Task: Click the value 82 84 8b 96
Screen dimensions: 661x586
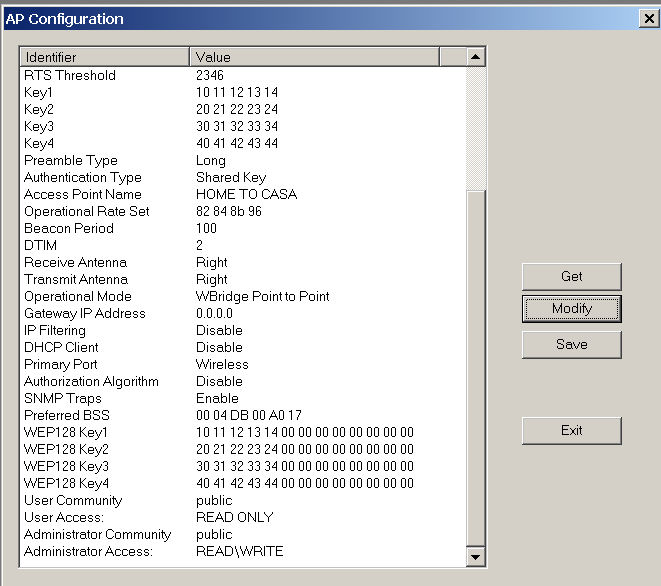Action: click(229, 211)
